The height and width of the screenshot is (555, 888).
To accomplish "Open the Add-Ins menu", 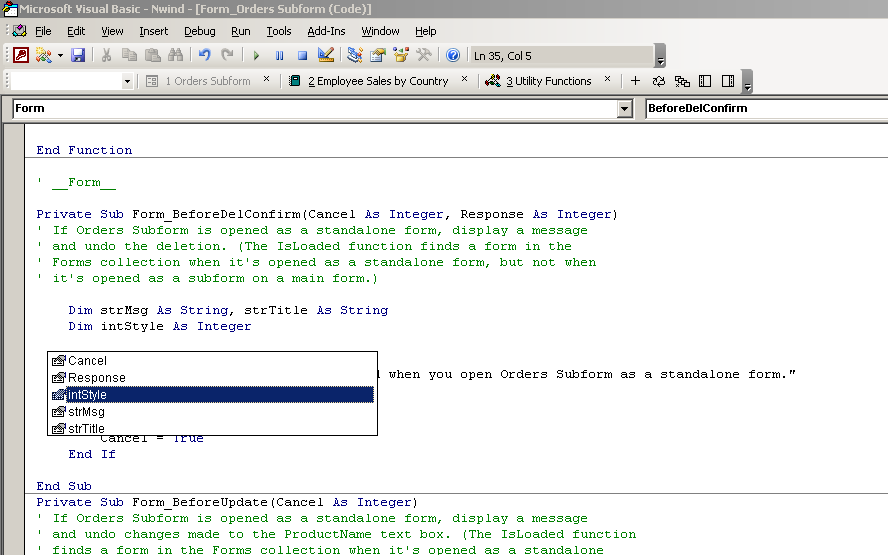I will pyautogui.click(x=326, y=31).
